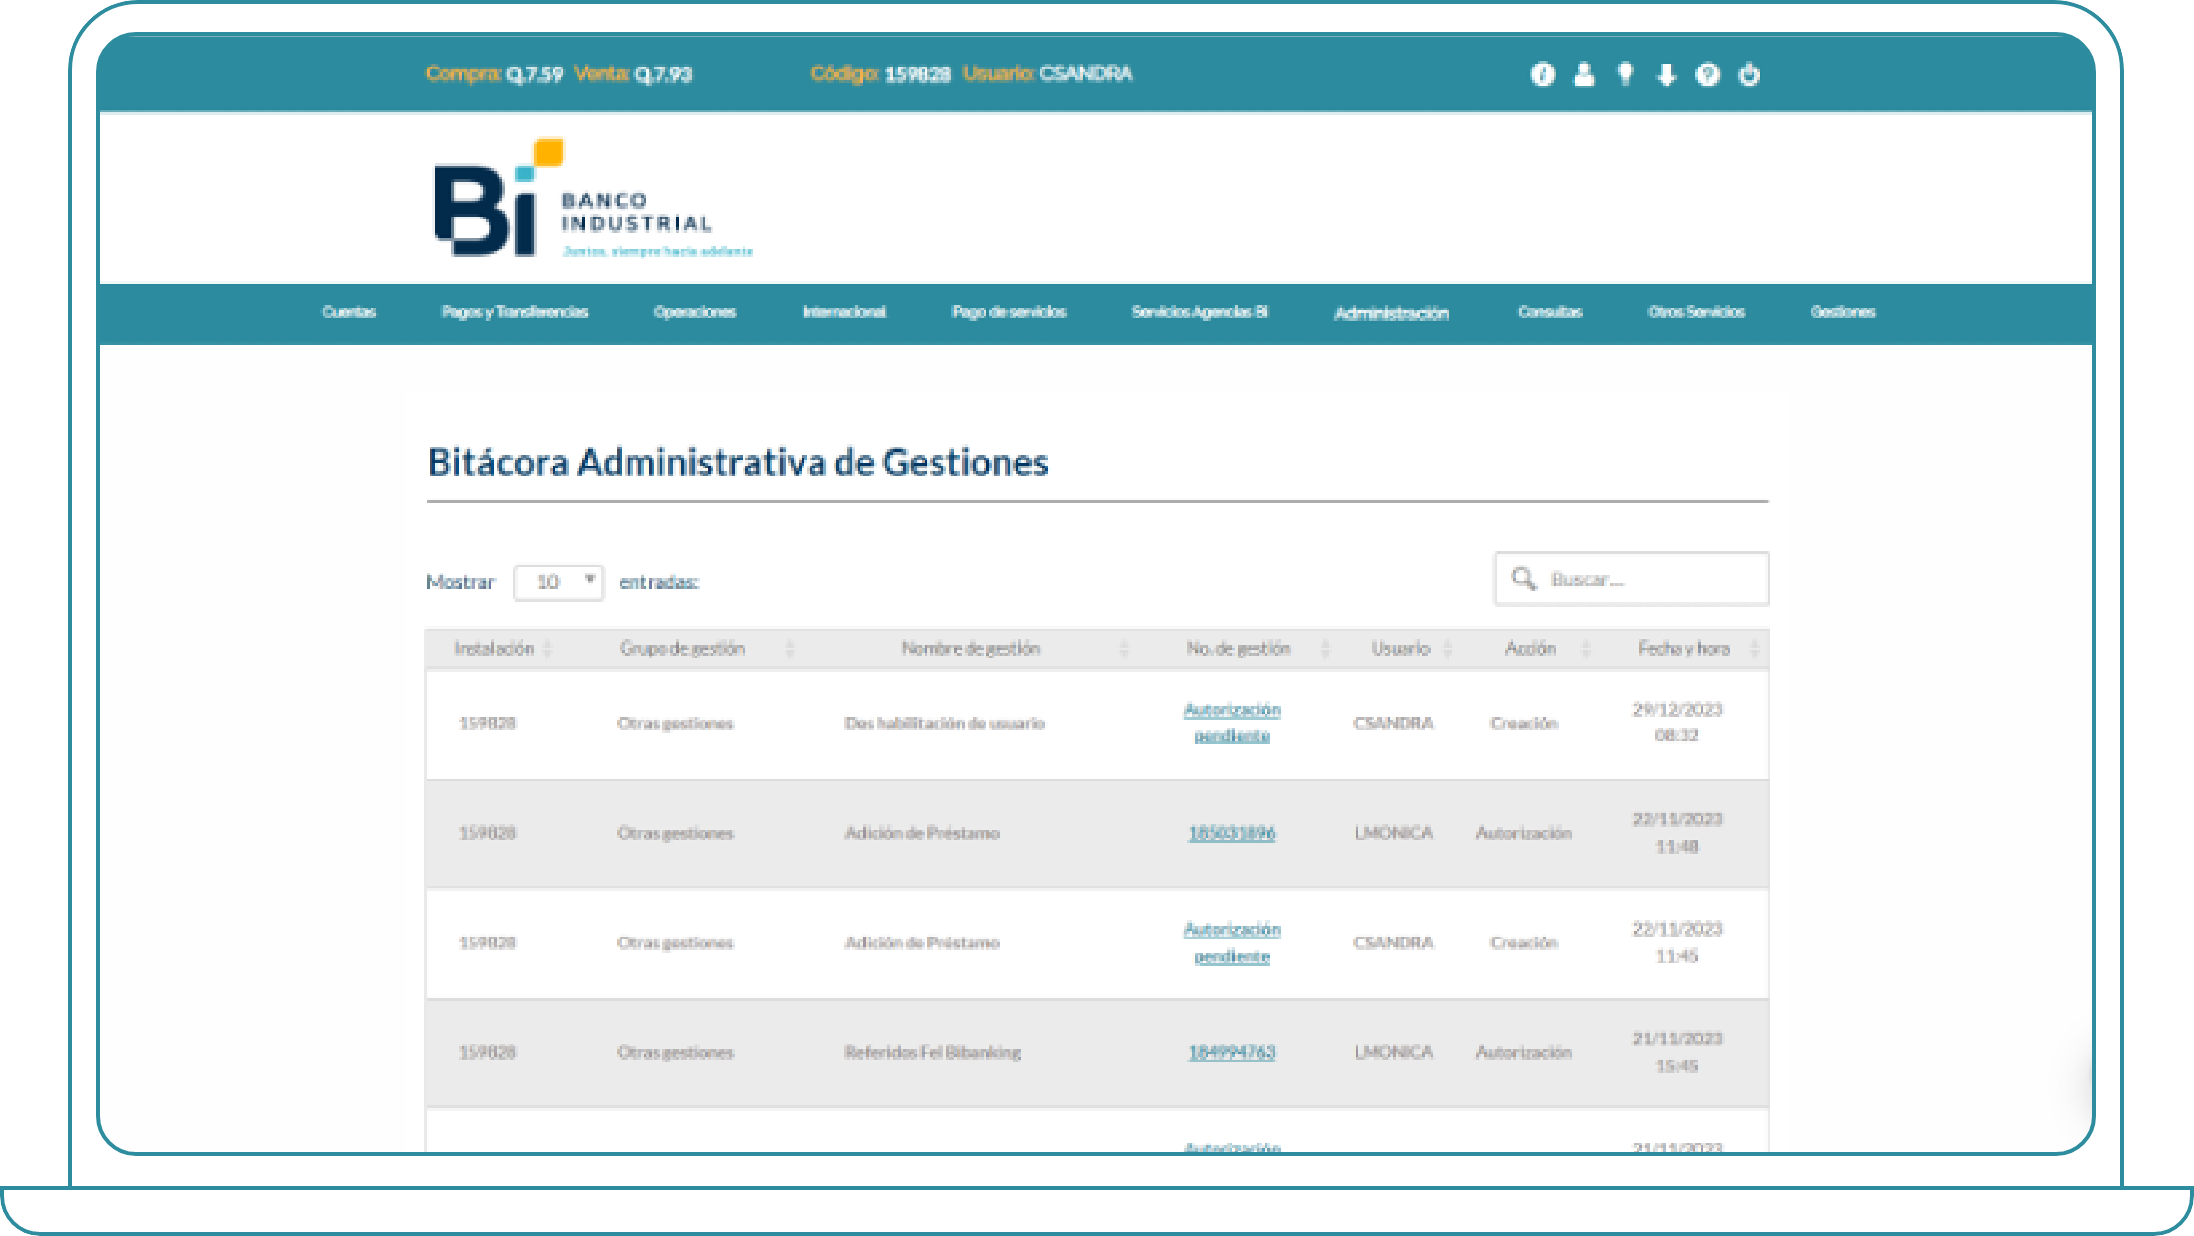Click the lightbulb tips icon
Screen dimensions: 2194x1236
point(1626,74)
